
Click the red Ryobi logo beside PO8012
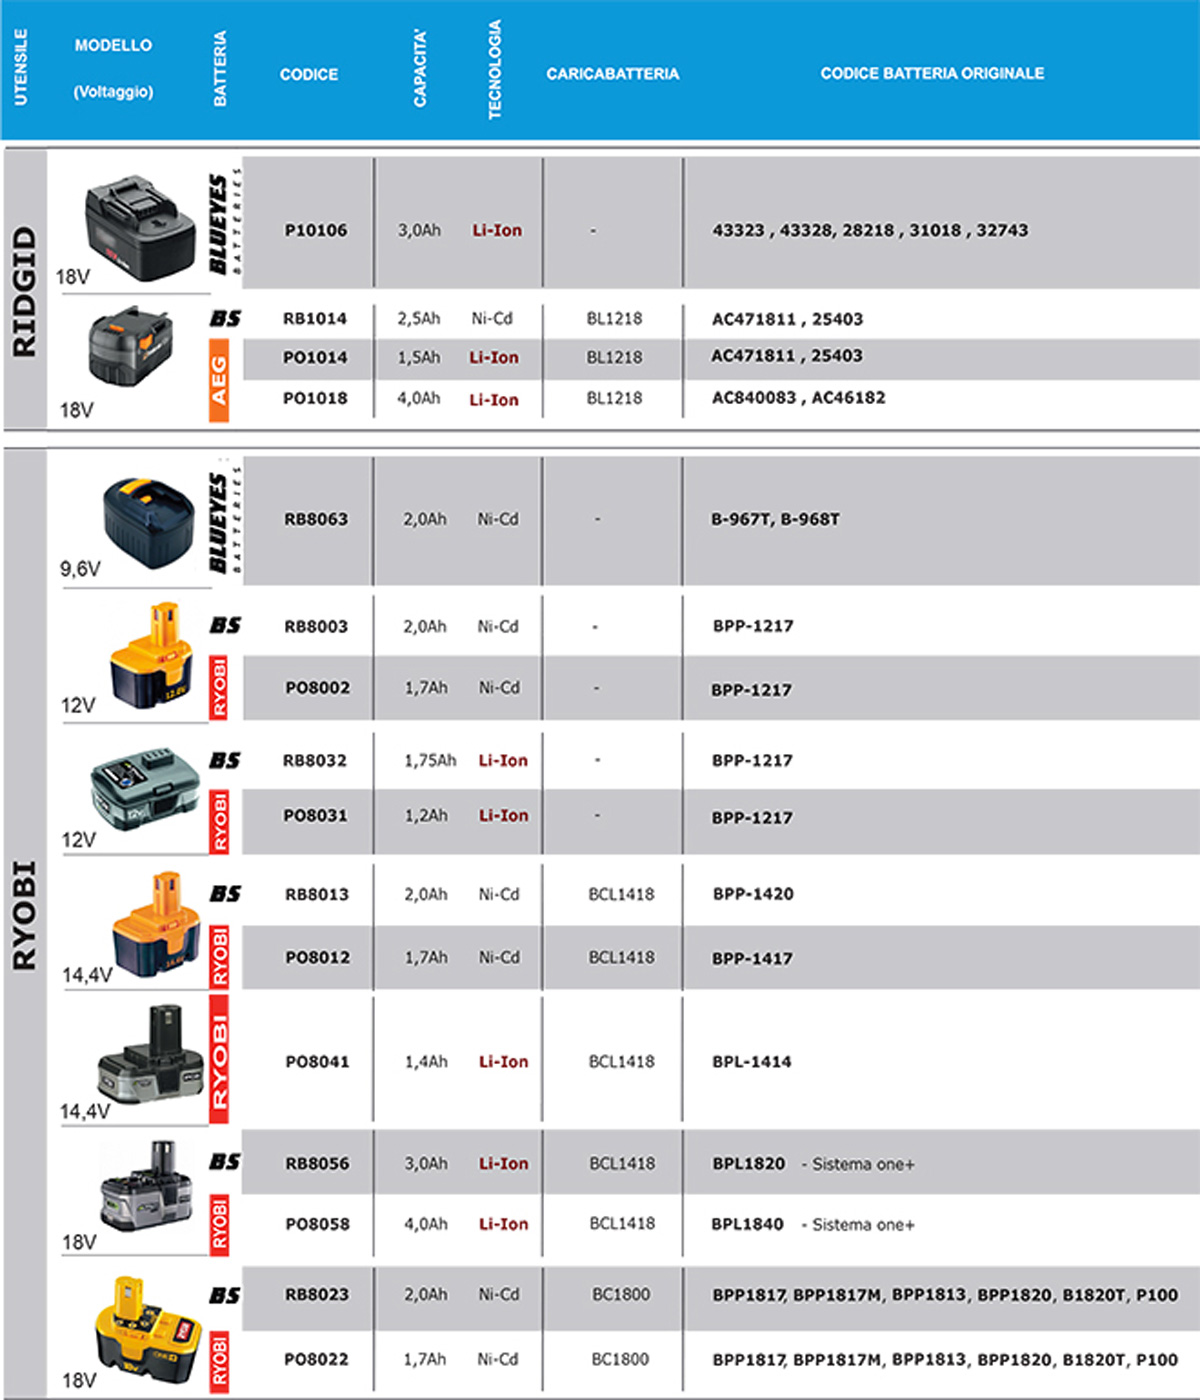tap(219, 956)
